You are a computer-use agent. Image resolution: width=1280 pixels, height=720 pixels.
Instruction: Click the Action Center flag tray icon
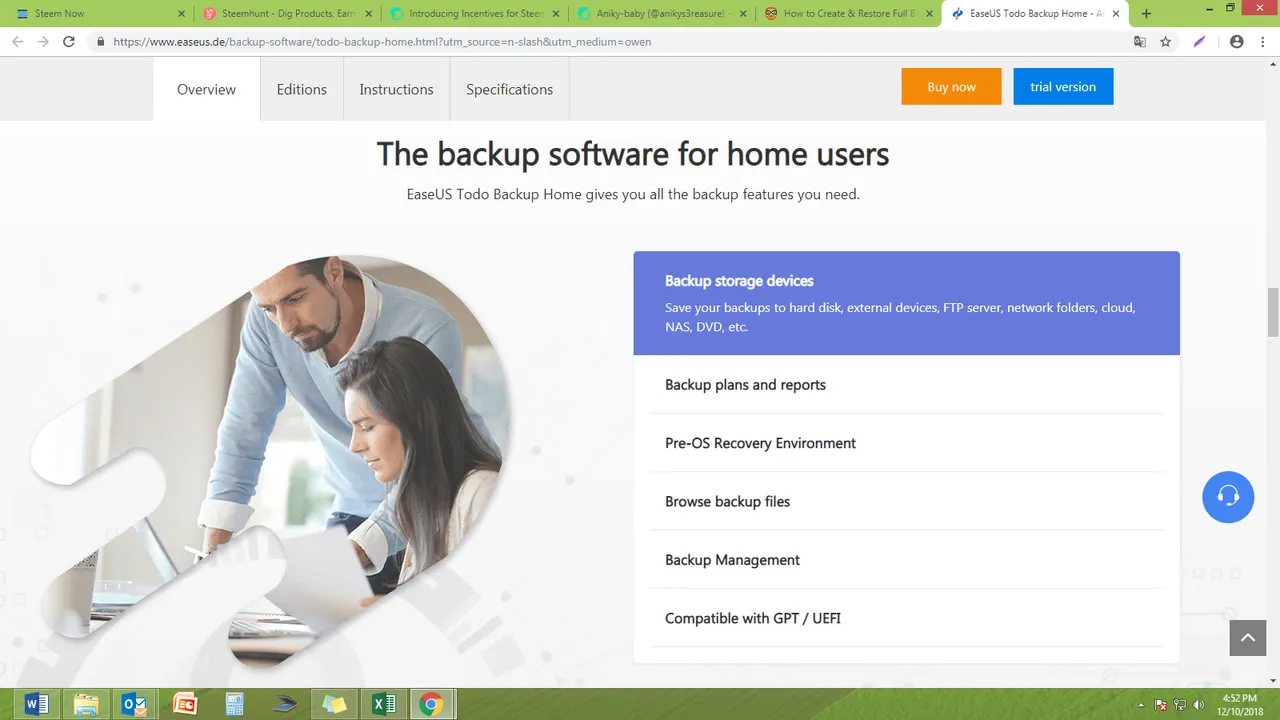pyautogui.click(x=1162, y=705)
